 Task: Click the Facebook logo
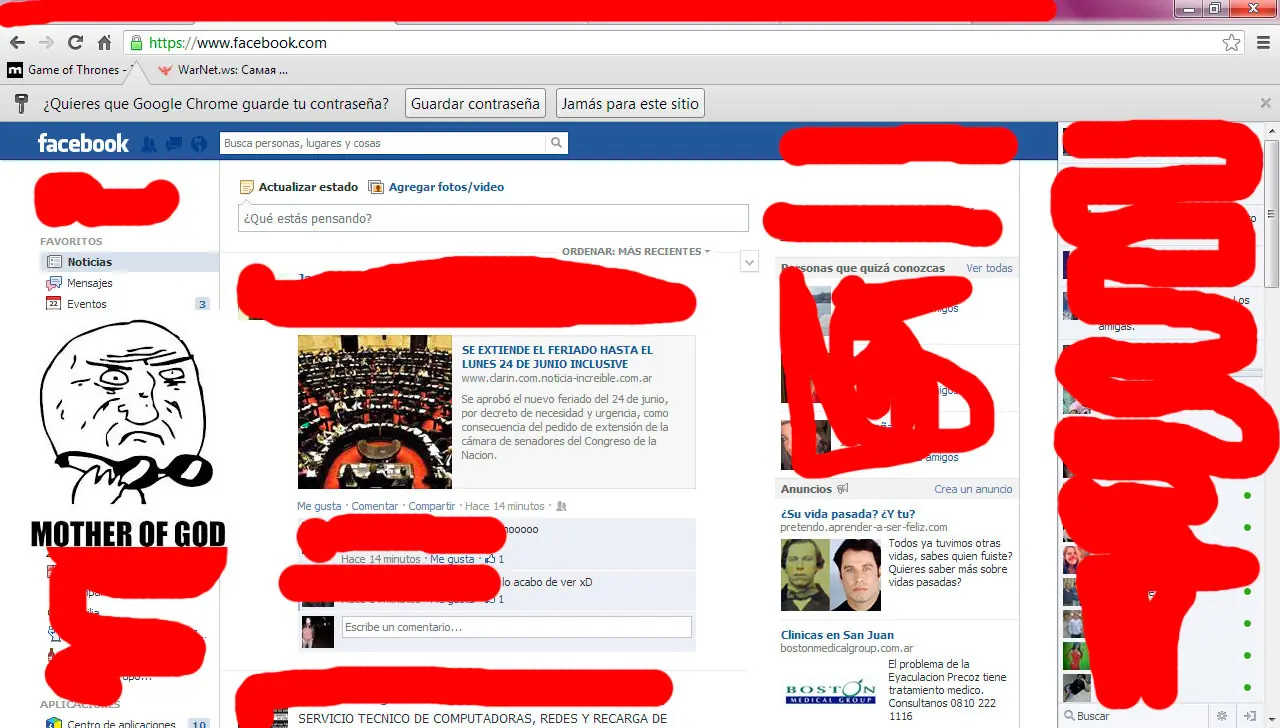(x=83, y=143)
